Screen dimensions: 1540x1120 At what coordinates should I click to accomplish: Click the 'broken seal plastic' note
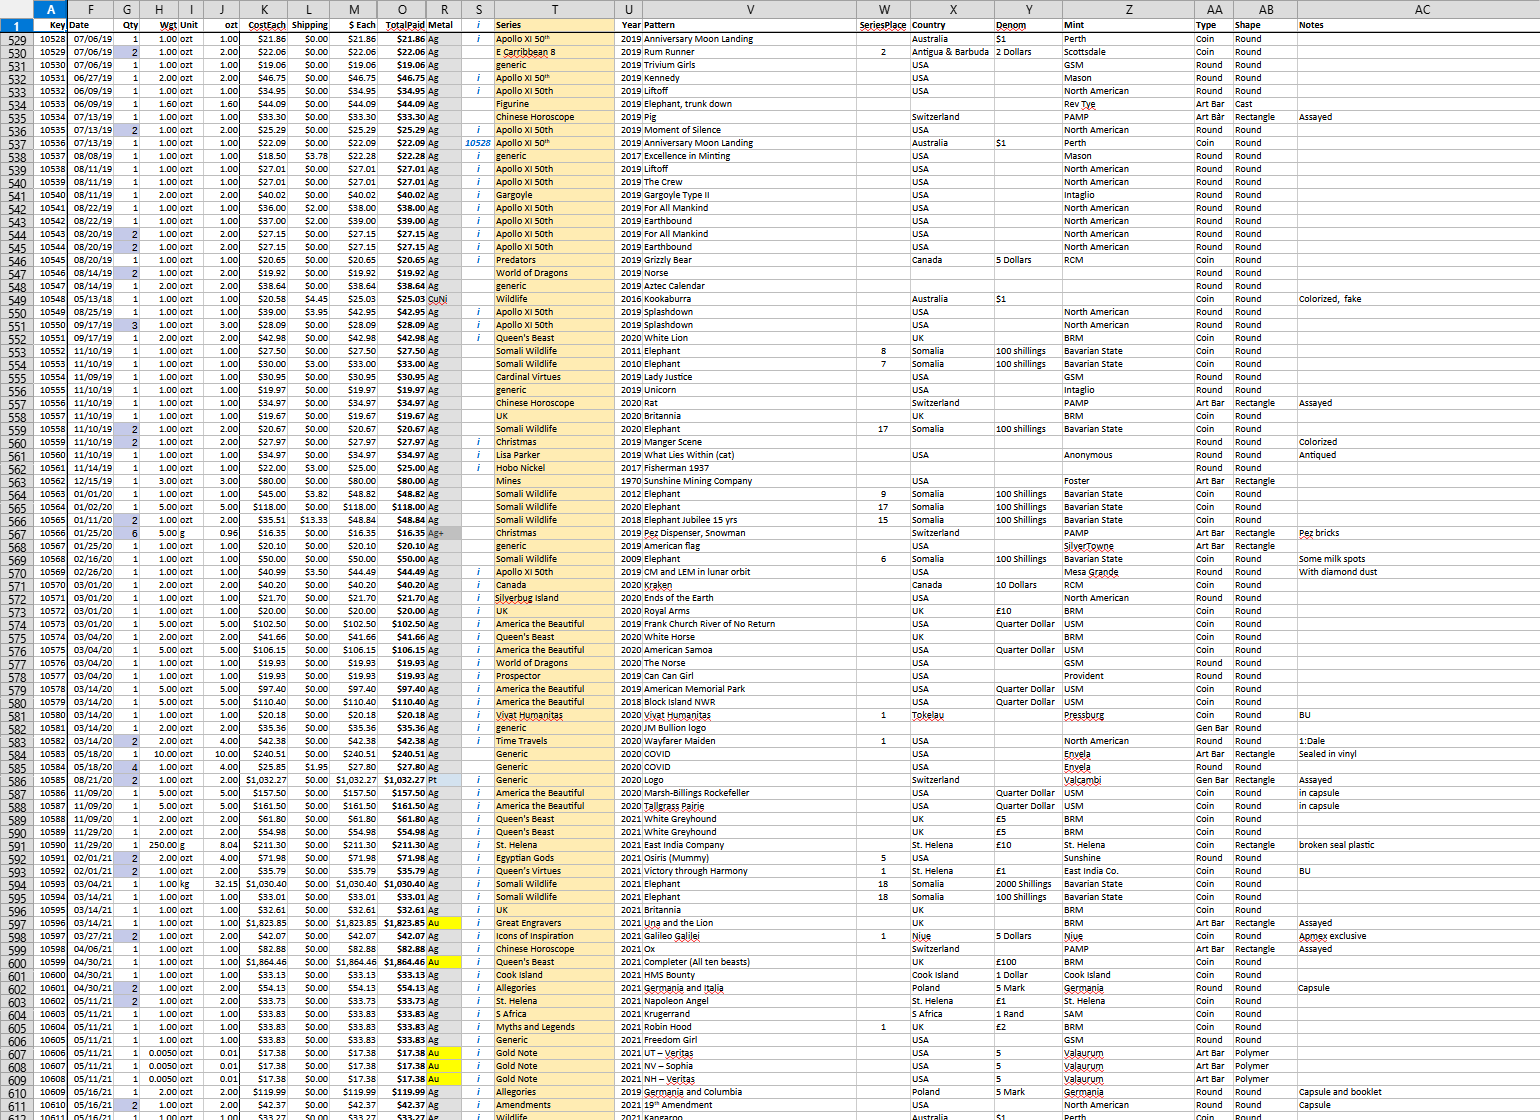click(x=1422, y=845)
